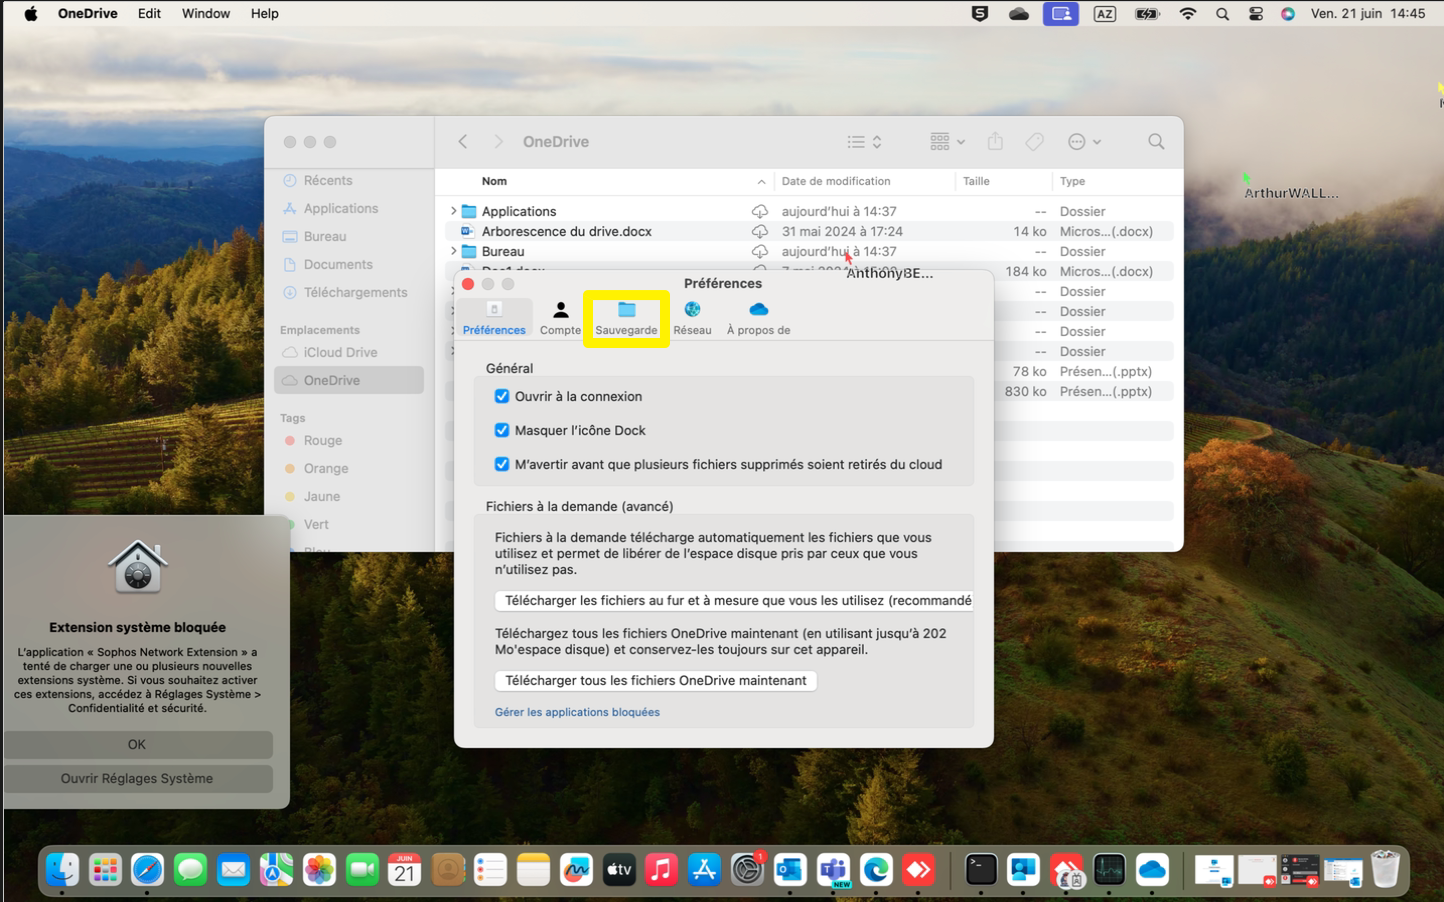Open the Help menu

click(x=265, y=14)
